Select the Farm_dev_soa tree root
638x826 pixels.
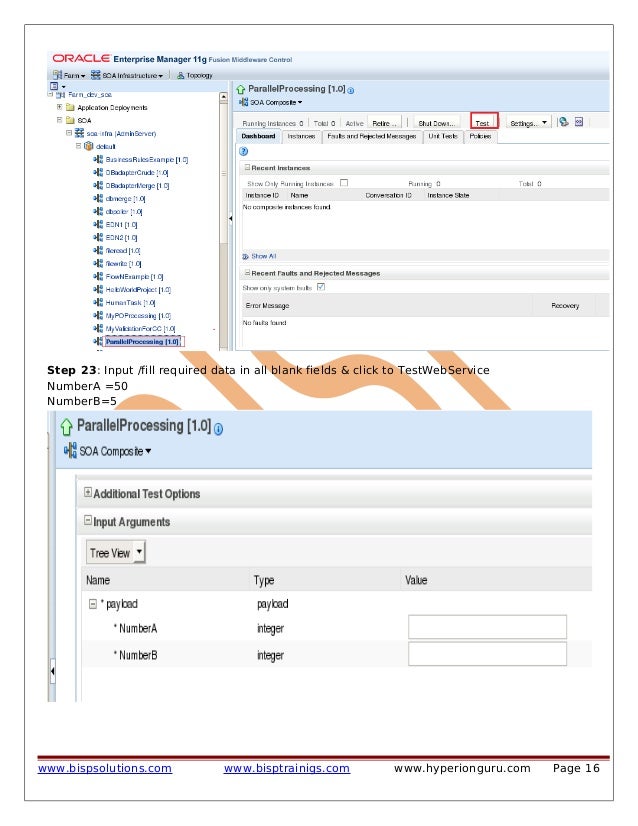coord(90,95)
